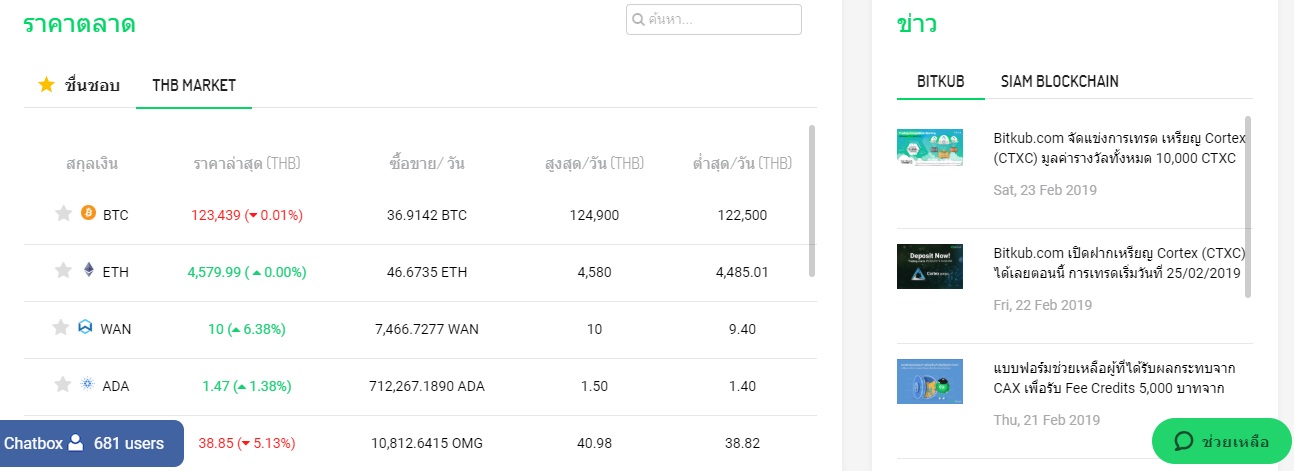Open the Chatbox with 681 users
Viewport: 1294px width, 471px height.
(91, 443)
